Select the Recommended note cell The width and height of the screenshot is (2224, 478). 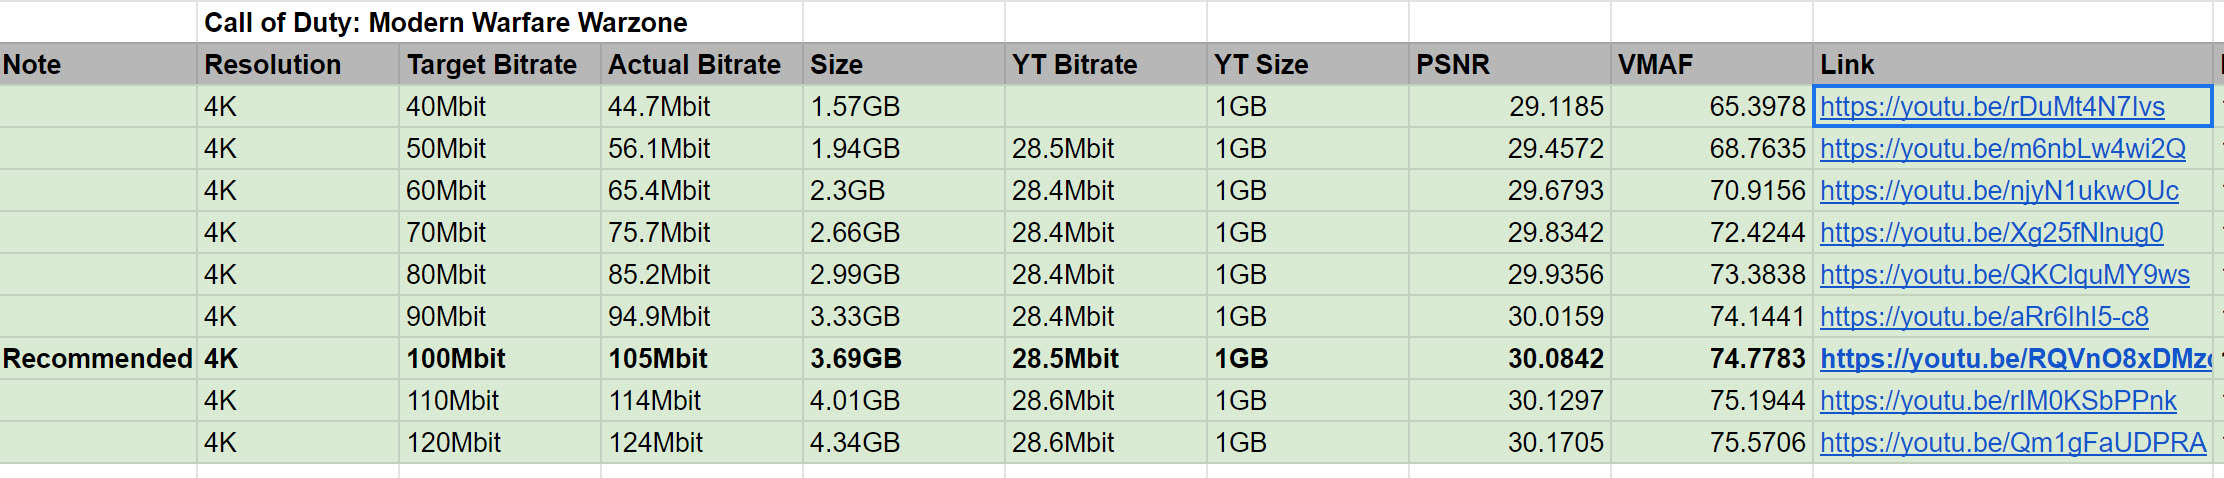pyautogui.click(x=98, y=359)
